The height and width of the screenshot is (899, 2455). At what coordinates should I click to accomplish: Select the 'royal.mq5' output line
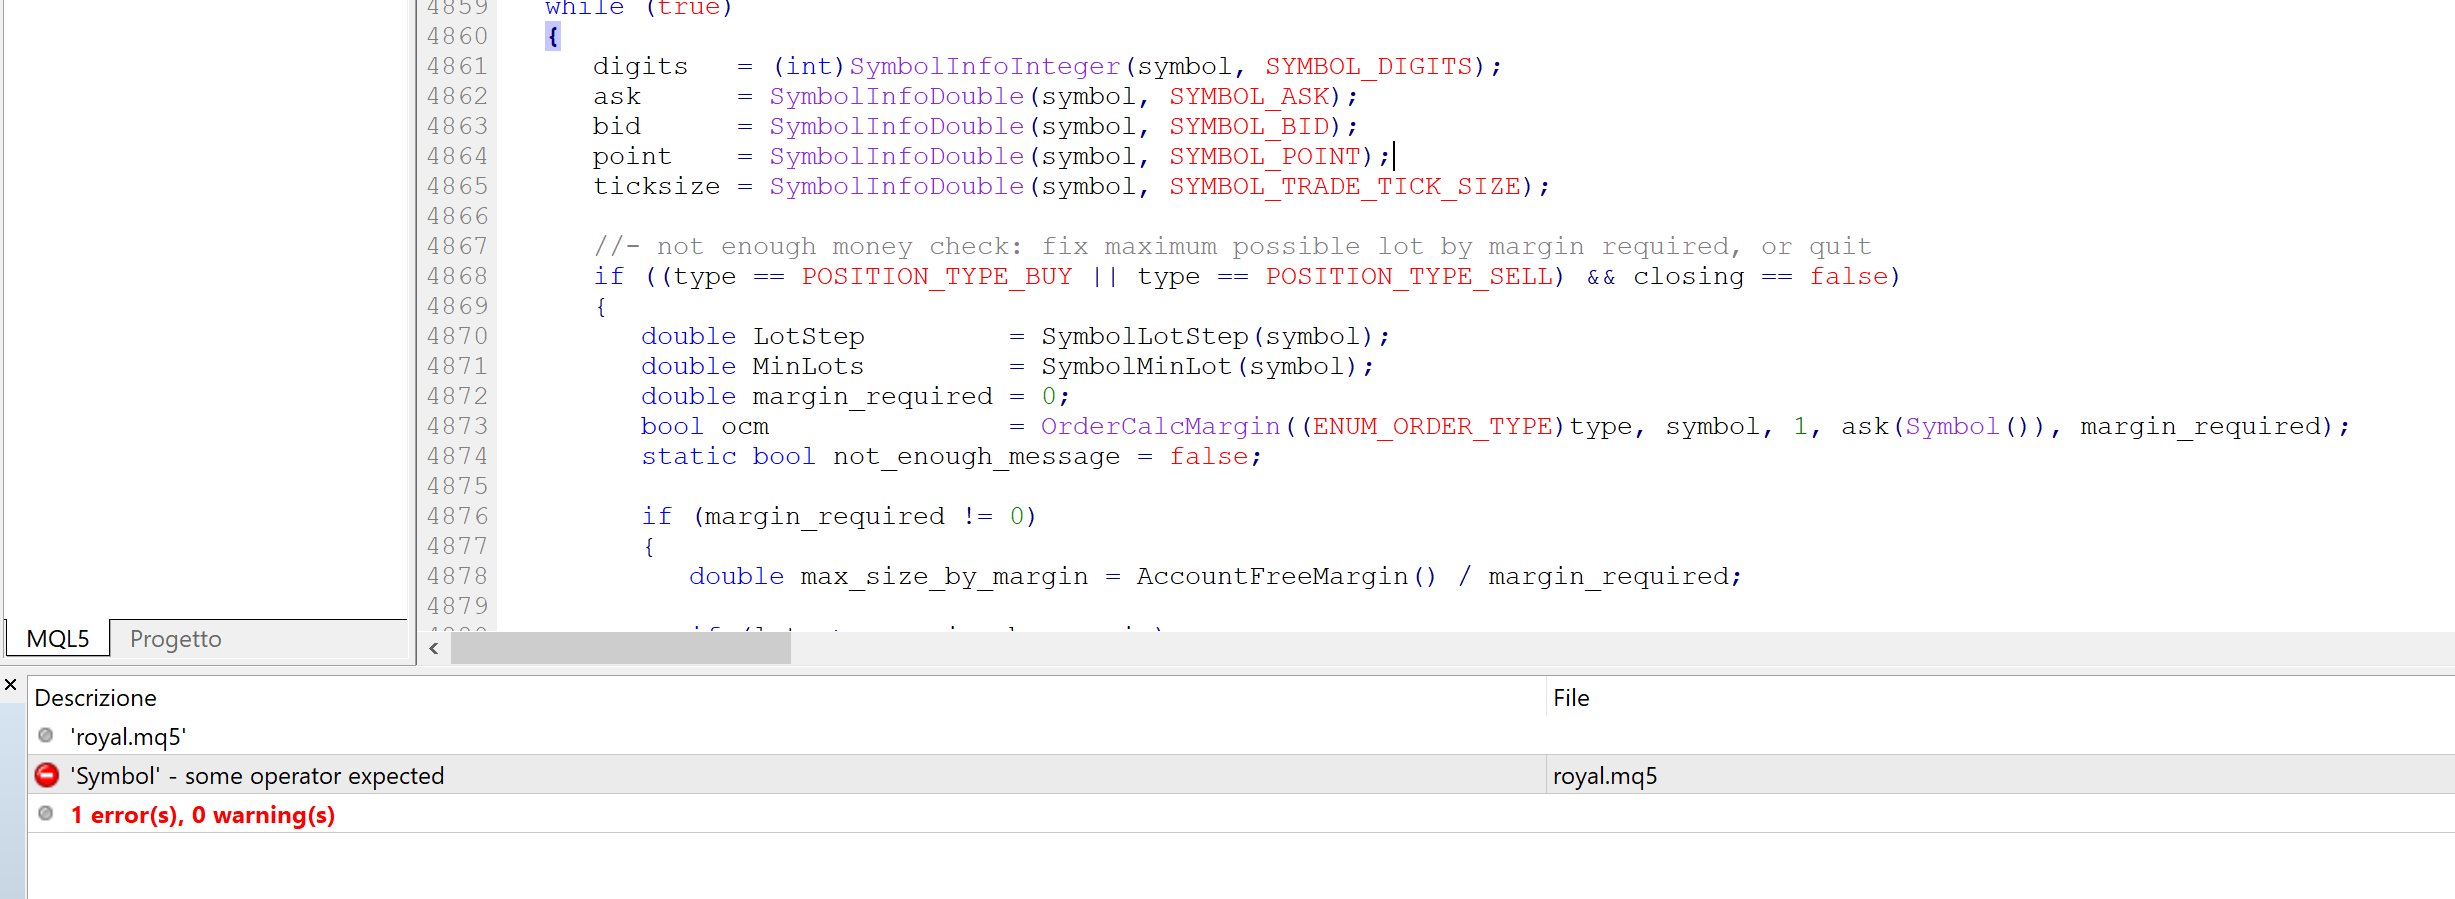coord(1240,736)
